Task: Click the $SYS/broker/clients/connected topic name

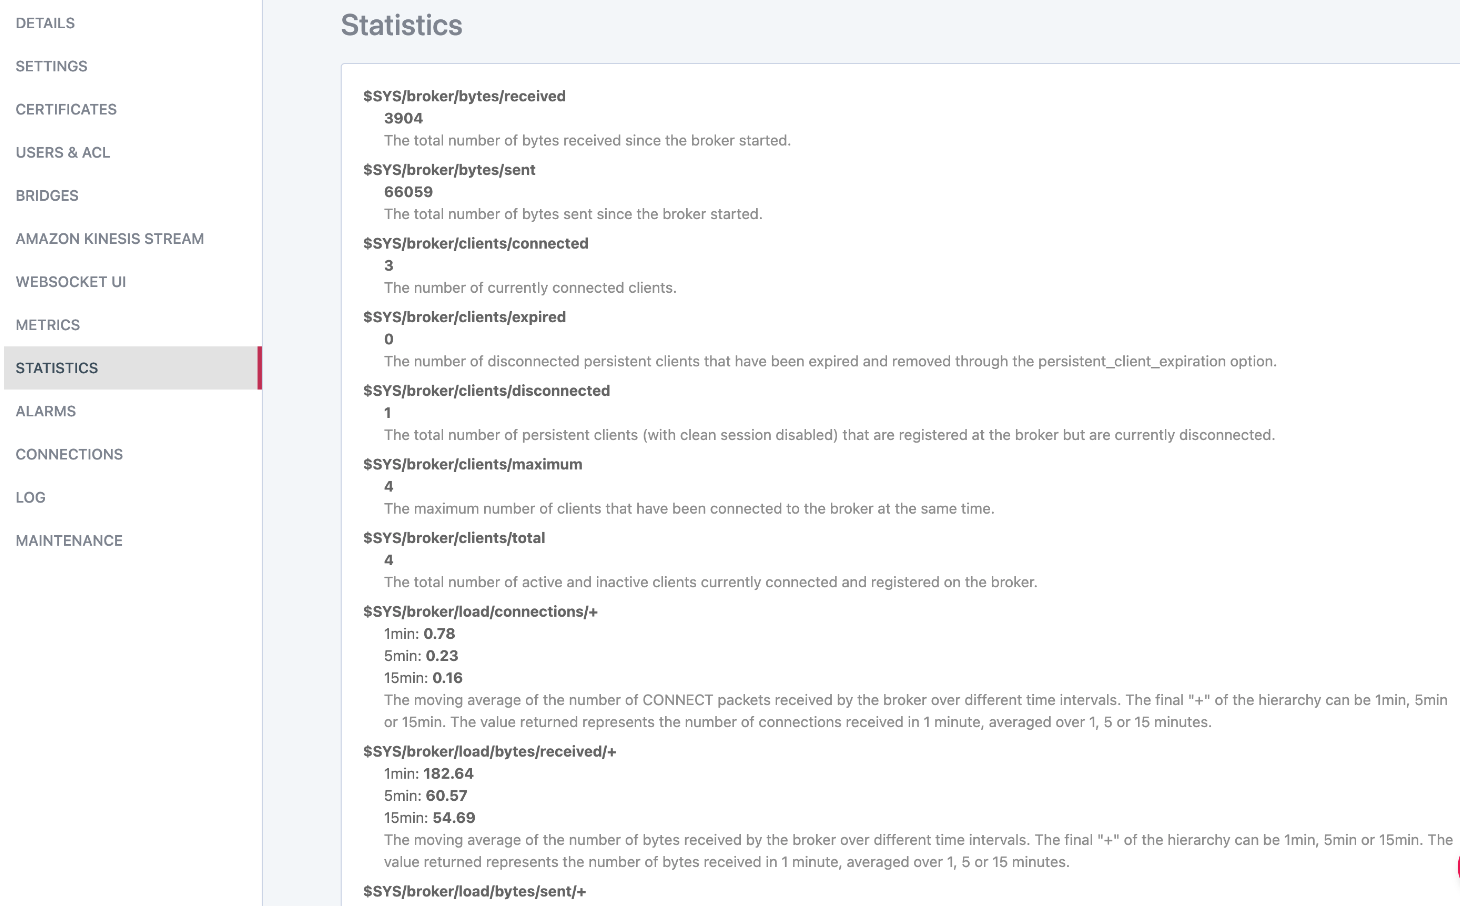Action: 475,243
